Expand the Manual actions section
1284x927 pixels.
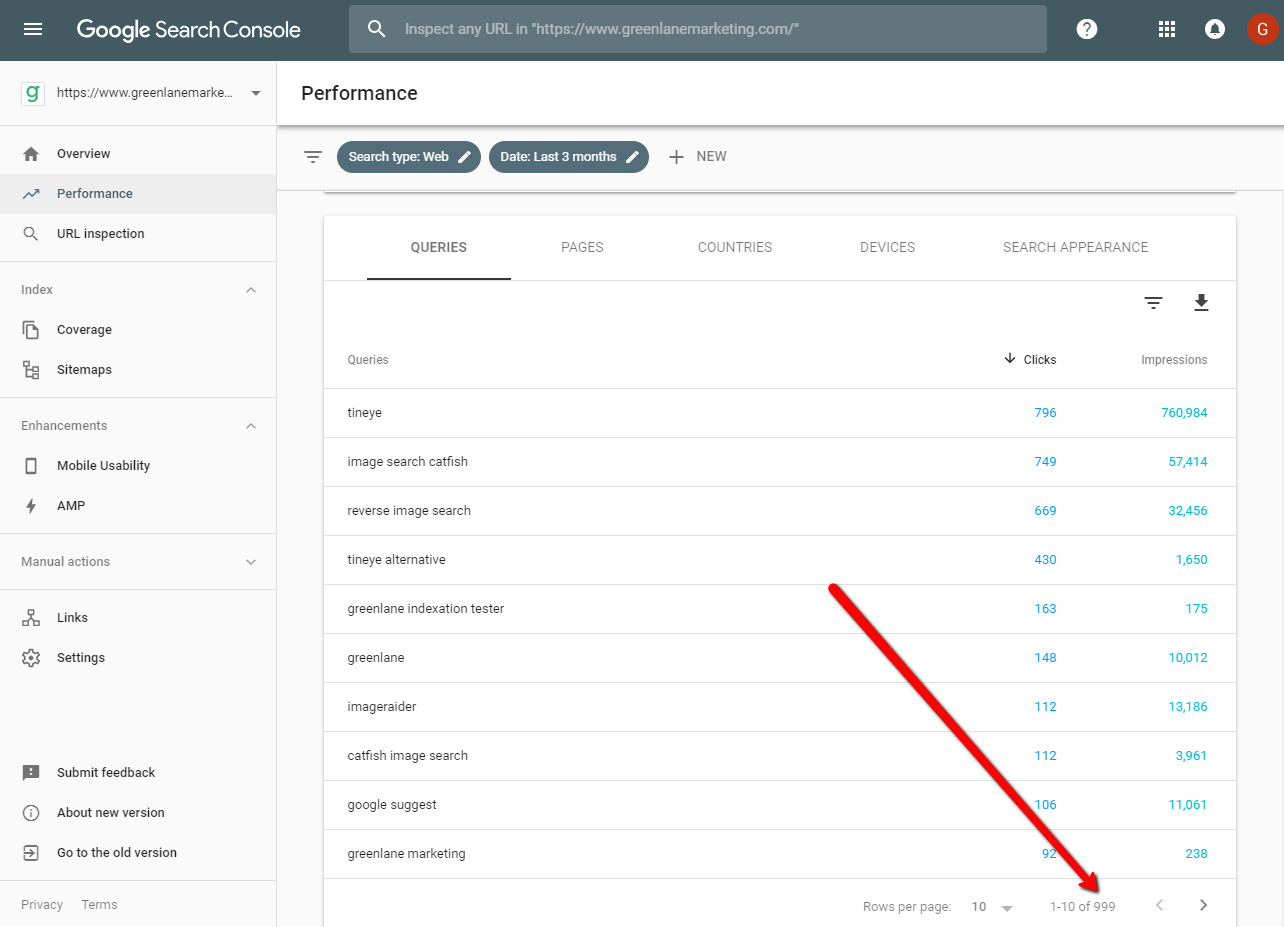click(x=251, y=561)
